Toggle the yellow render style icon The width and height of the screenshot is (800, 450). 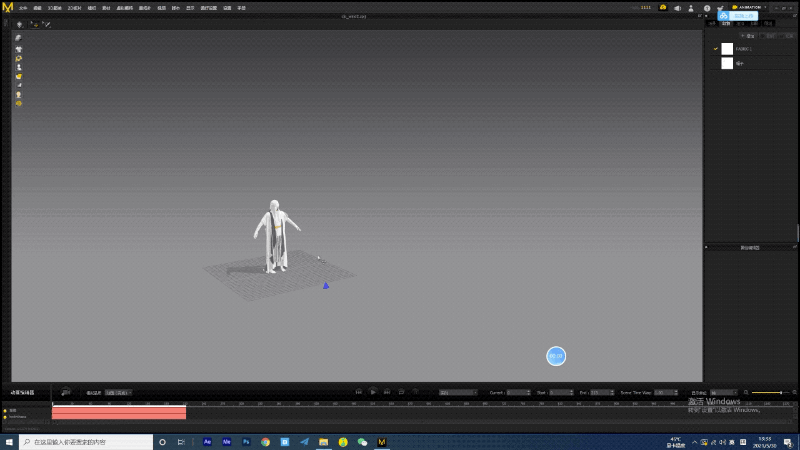tap(18, 77)
